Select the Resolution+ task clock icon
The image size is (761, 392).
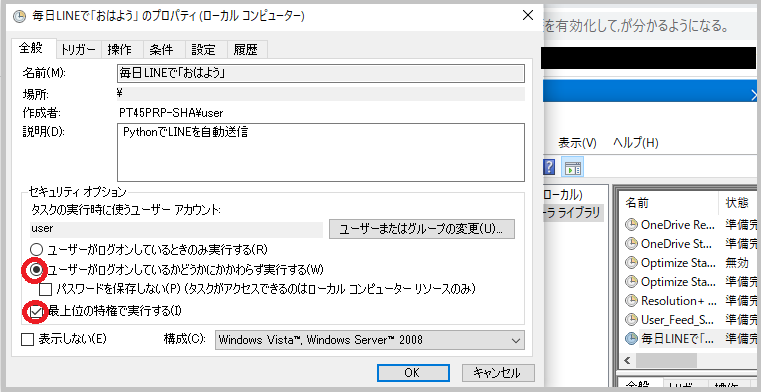click(631, 300)
